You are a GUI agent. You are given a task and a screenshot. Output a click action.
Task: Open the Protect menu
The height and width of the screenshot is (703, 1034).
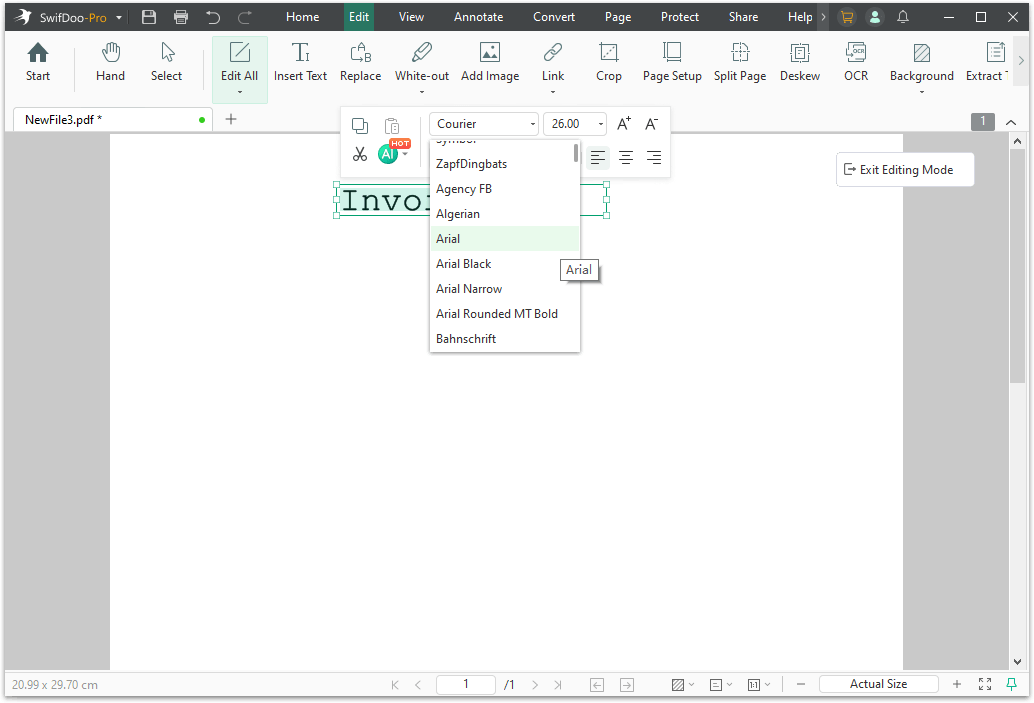pyautogui.click(x=679, y=17)
